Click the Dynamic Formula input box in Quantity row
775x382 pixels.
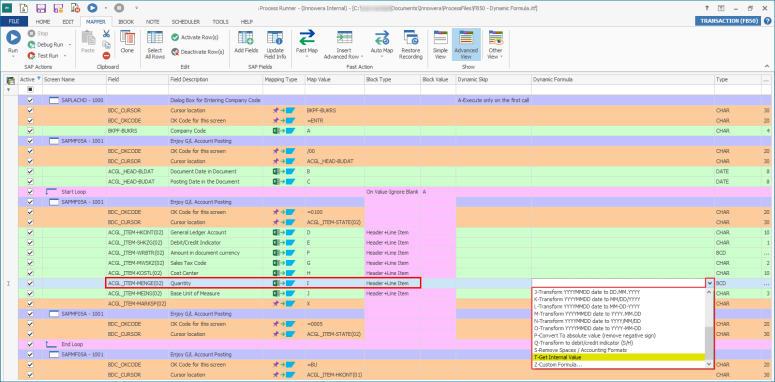[x=619, y=283]
